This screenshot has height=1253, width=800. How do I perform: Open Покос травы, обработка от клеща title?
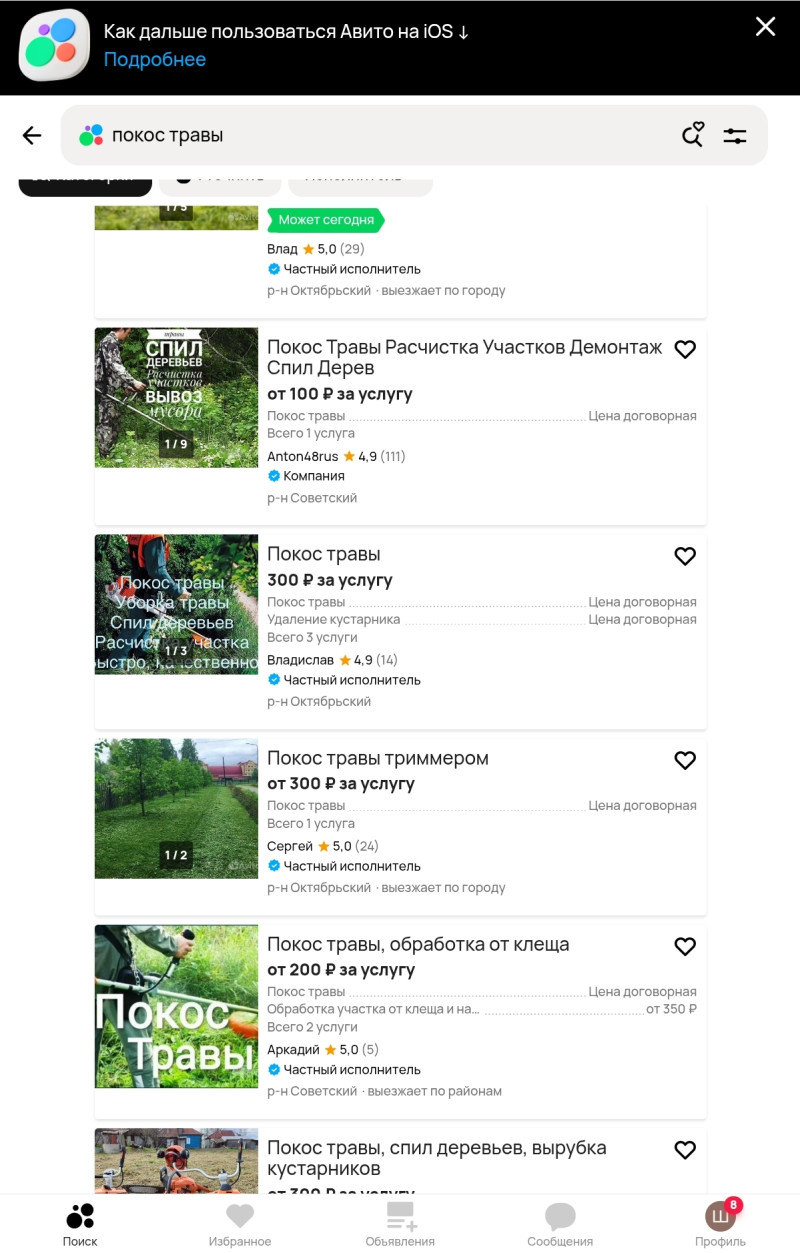click(x=418, y=944)
